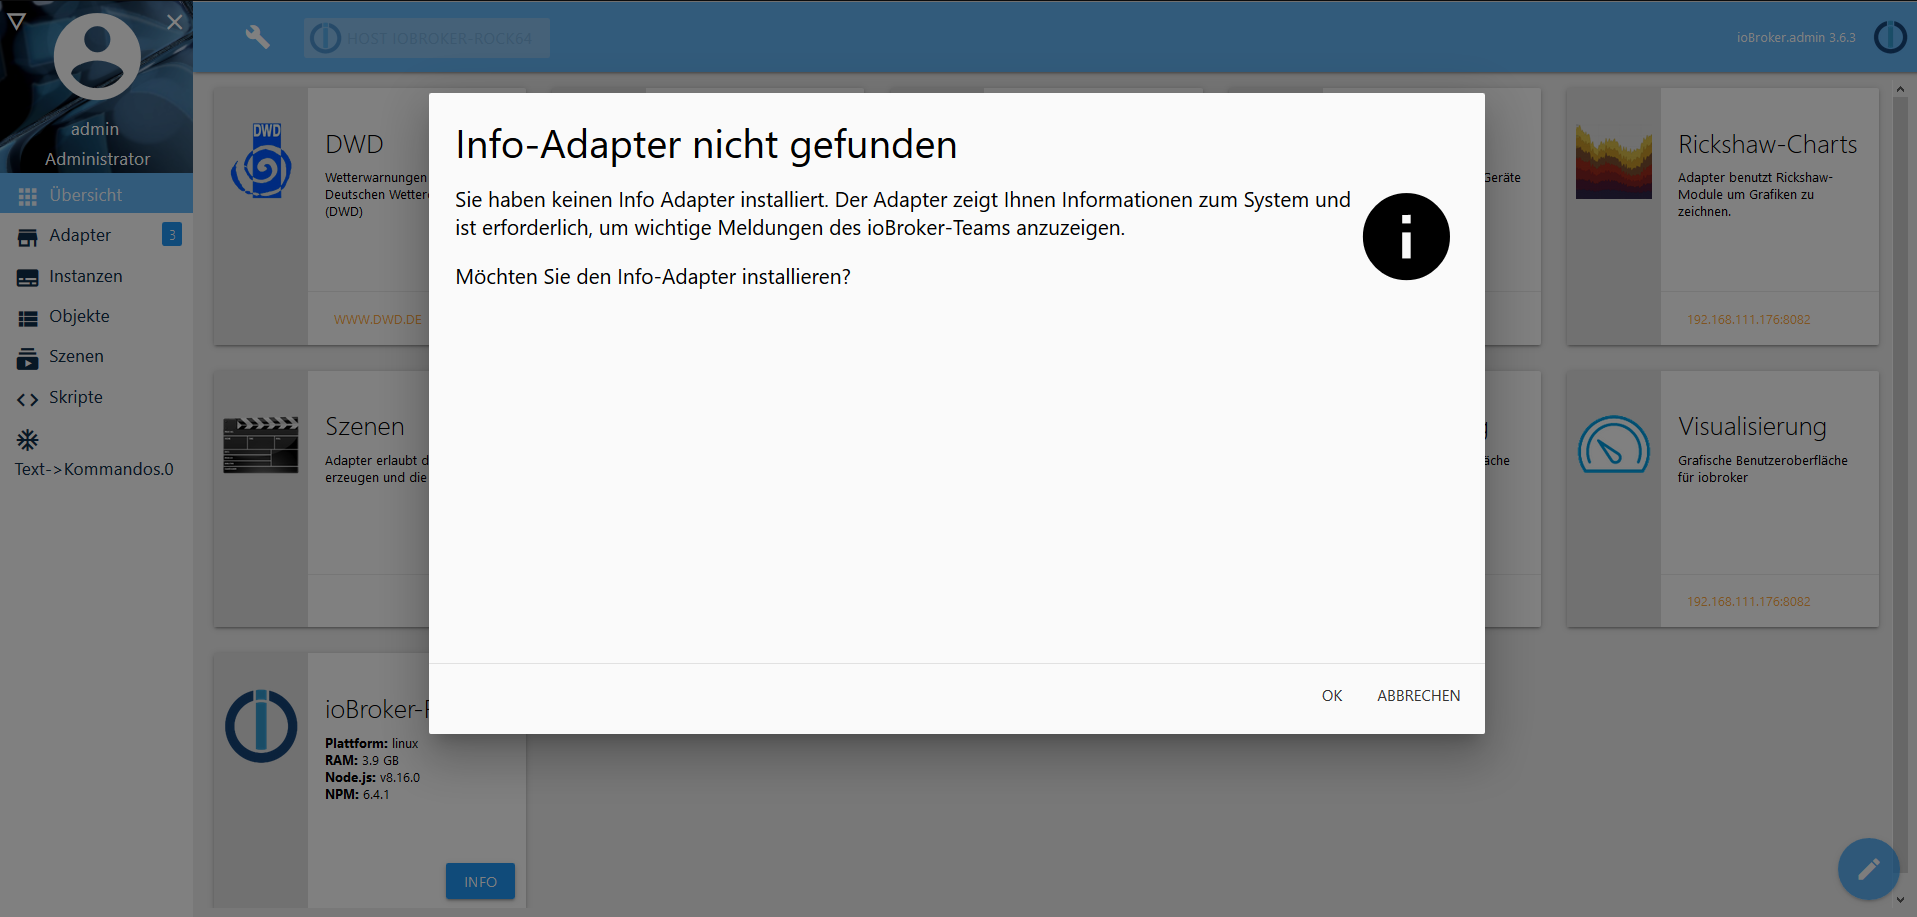Click the Adapter update badge showing 3
Screen dimensions: 1917x917
pos(172,235)
